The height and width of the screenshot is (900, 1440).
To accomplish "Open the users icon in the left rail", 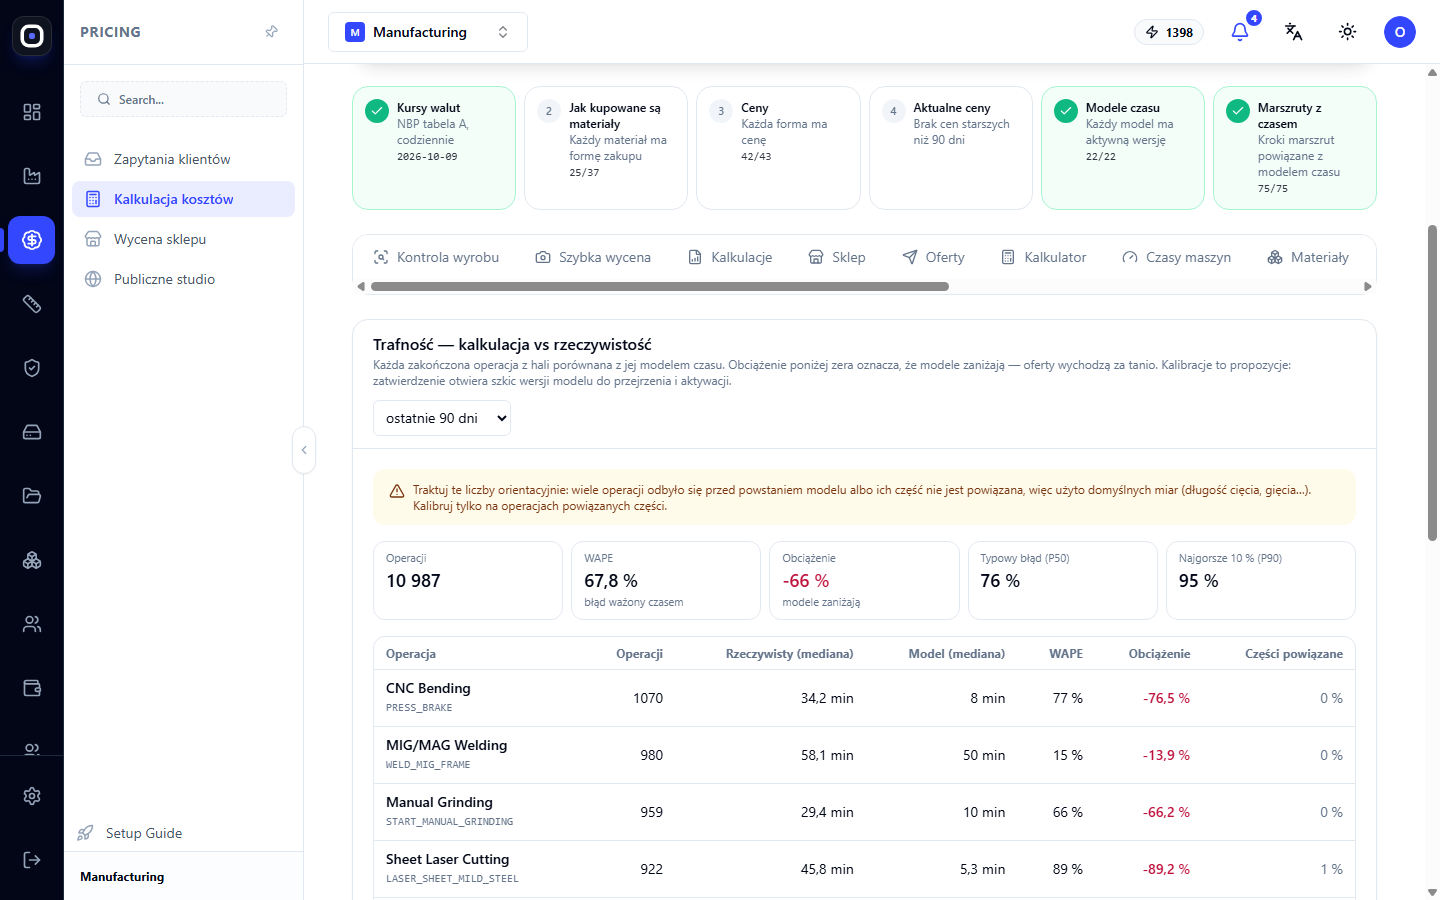I will tap(32, 624).
